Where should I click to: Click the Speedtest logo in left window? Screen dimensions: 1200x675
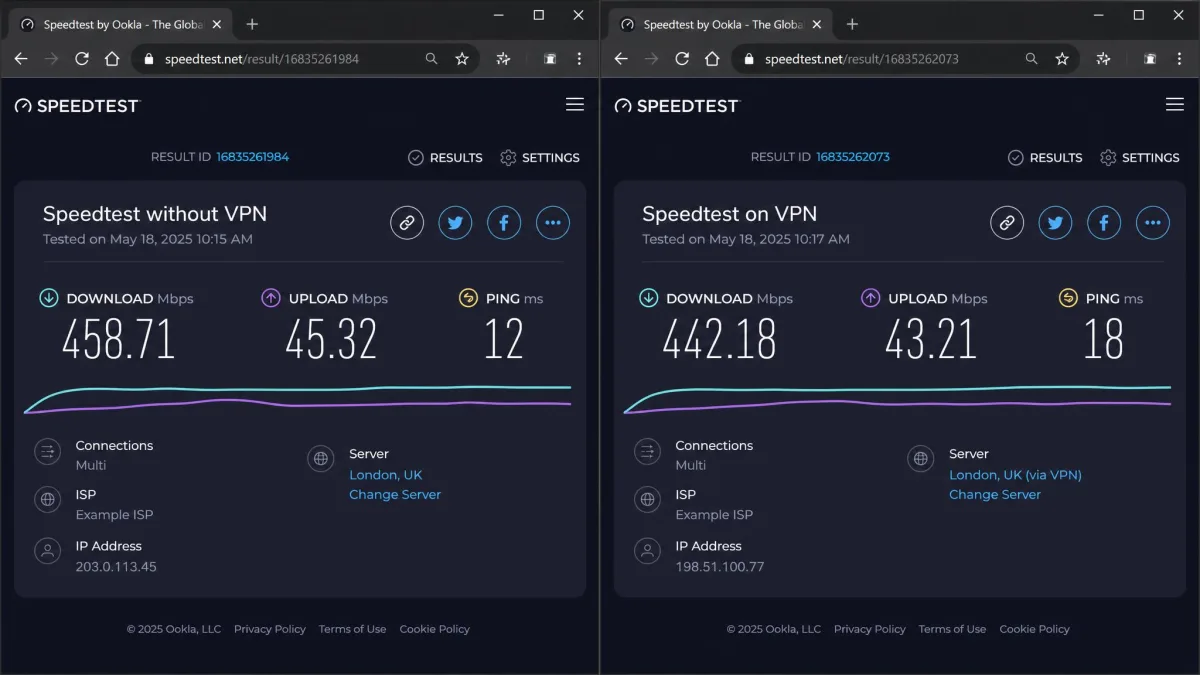[x=77, y=105]
